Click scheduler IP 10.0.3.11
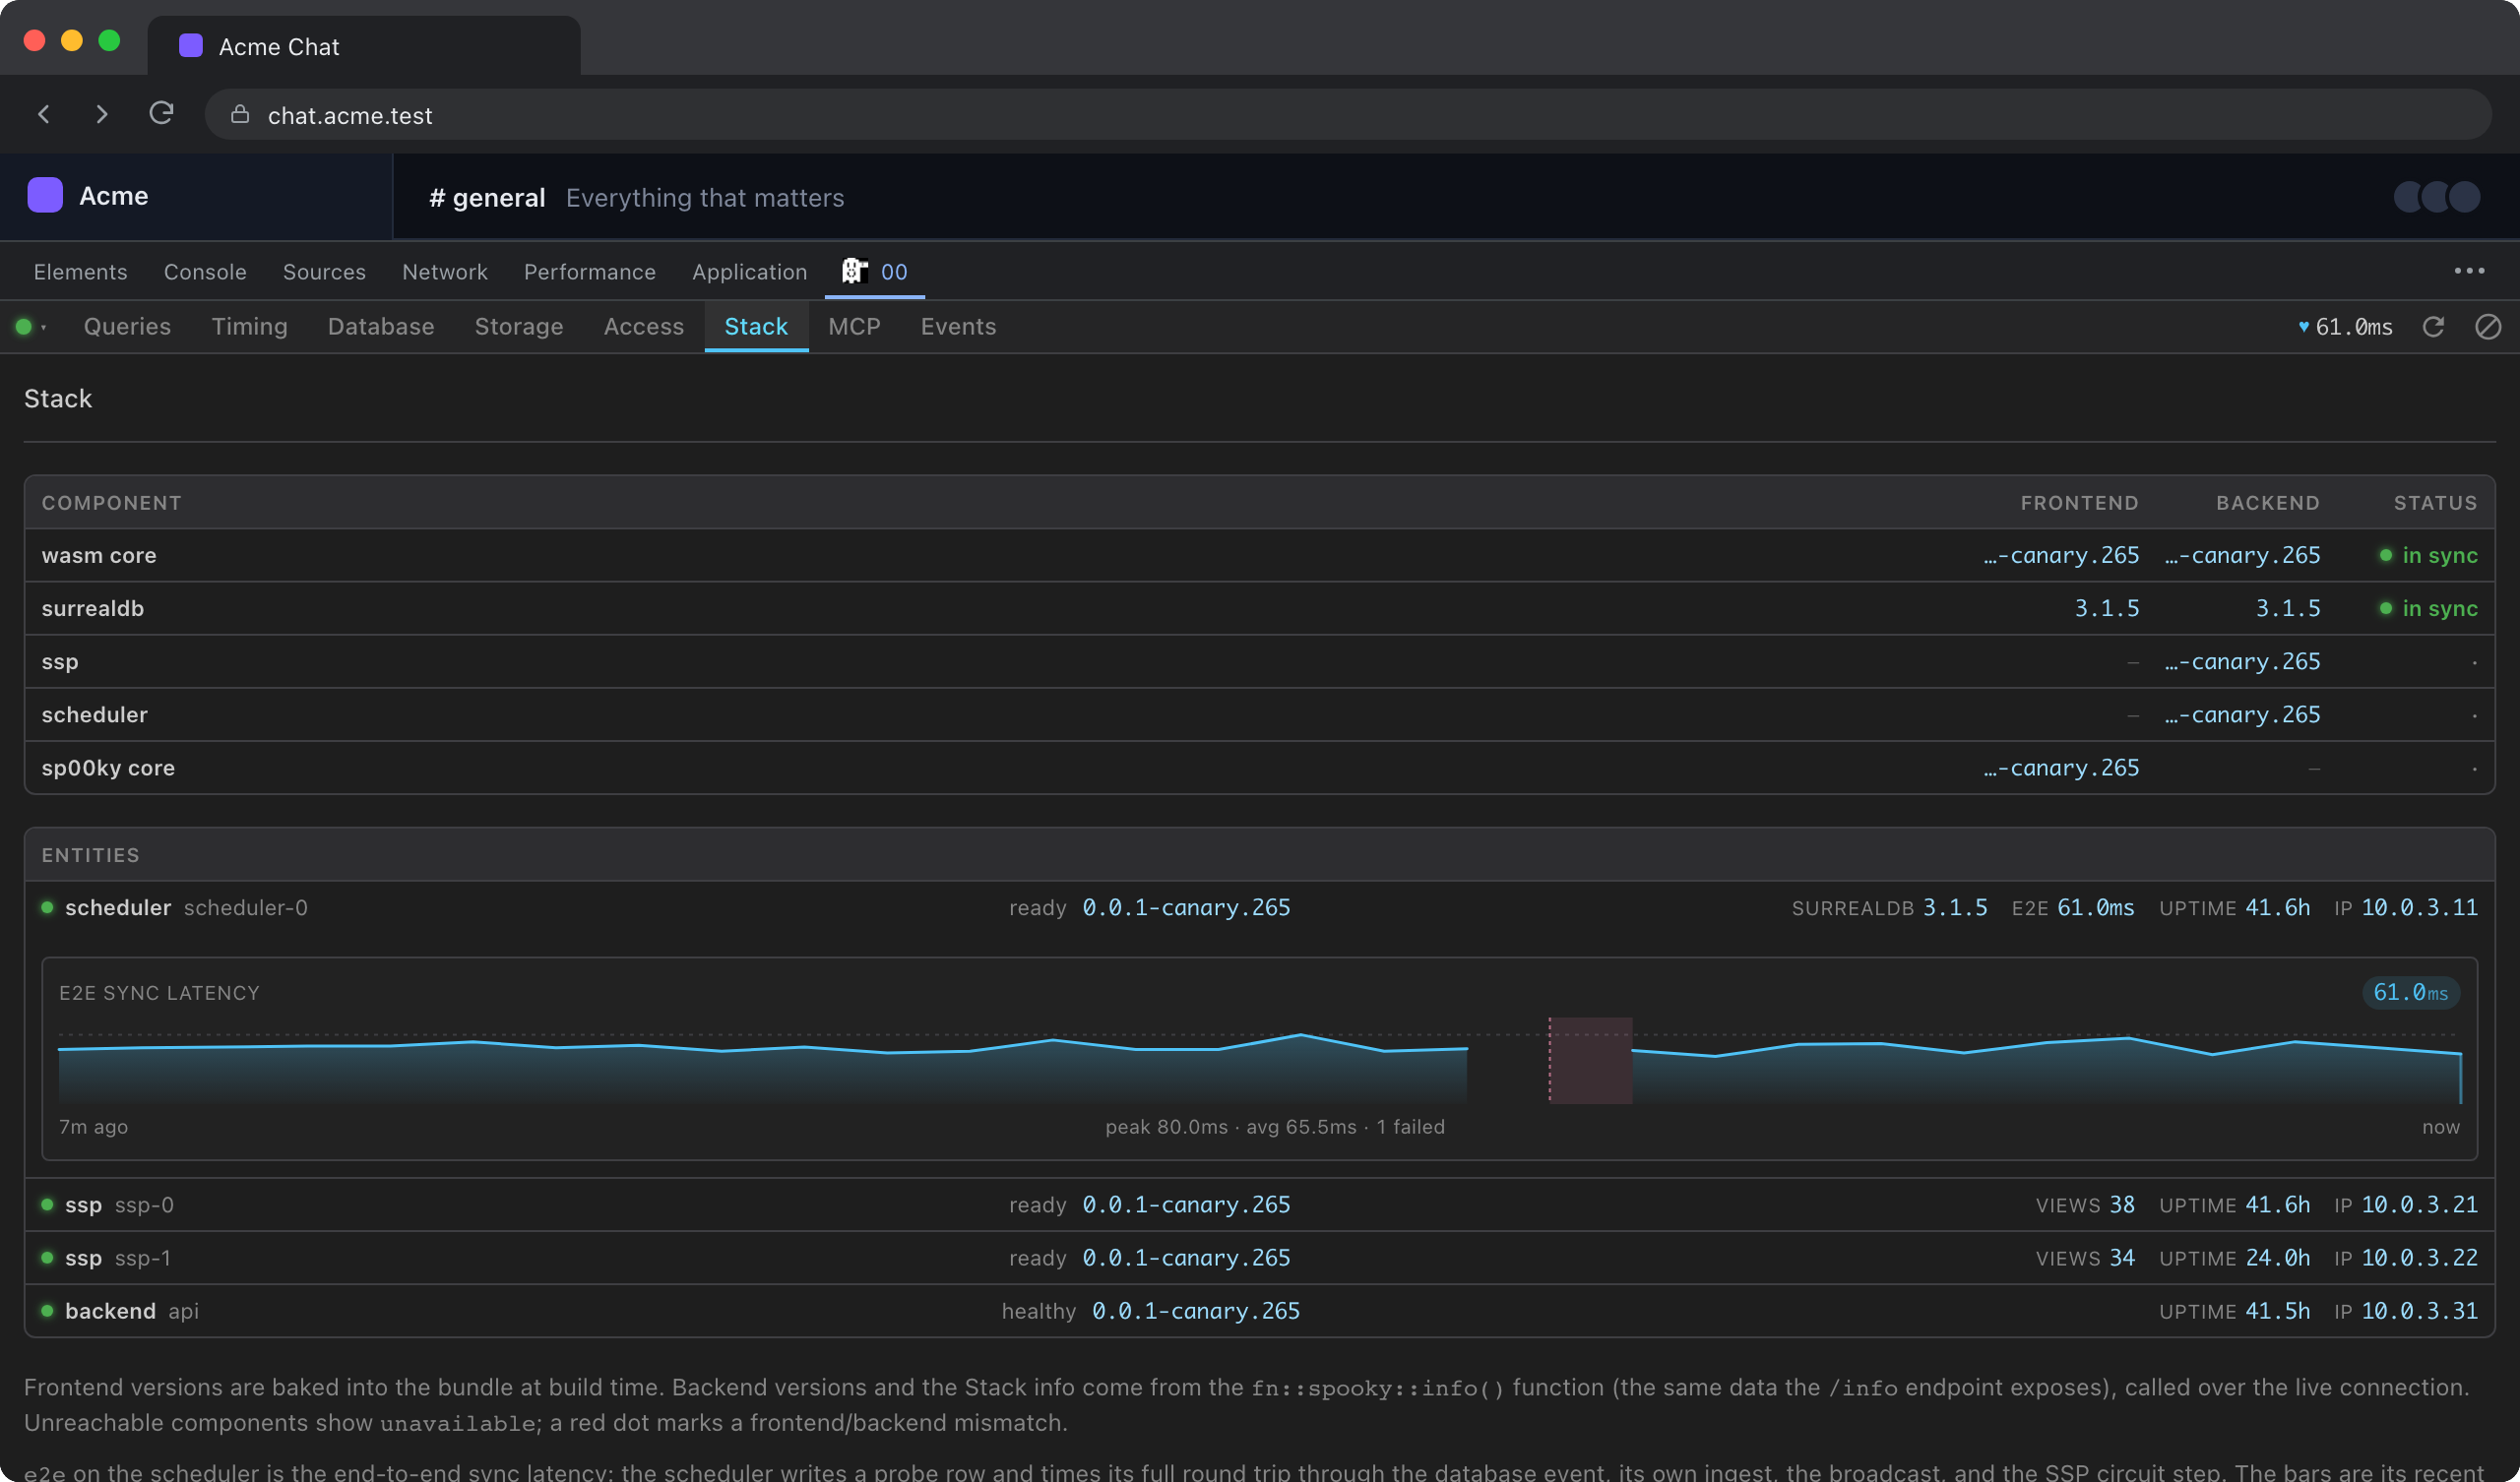 tap(2419, 907)
